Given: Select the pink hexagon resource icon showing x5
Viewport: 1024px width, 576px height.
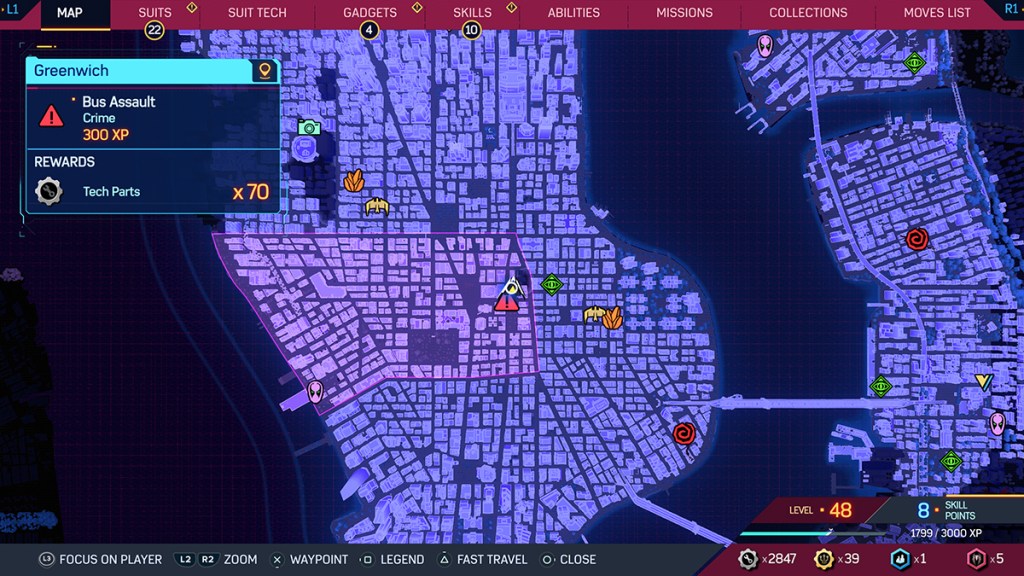Looking at the screenshot, I should coord(976,559).
